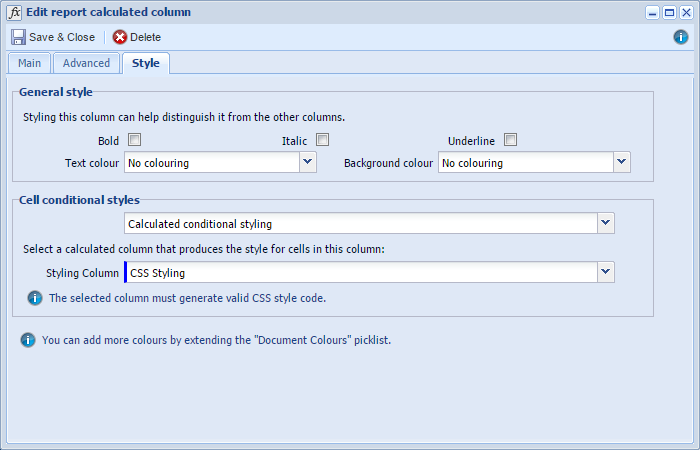Open the Text colour dropdown arrow
This screenshot has height=450, width=700.
click(x=308, y=162)
